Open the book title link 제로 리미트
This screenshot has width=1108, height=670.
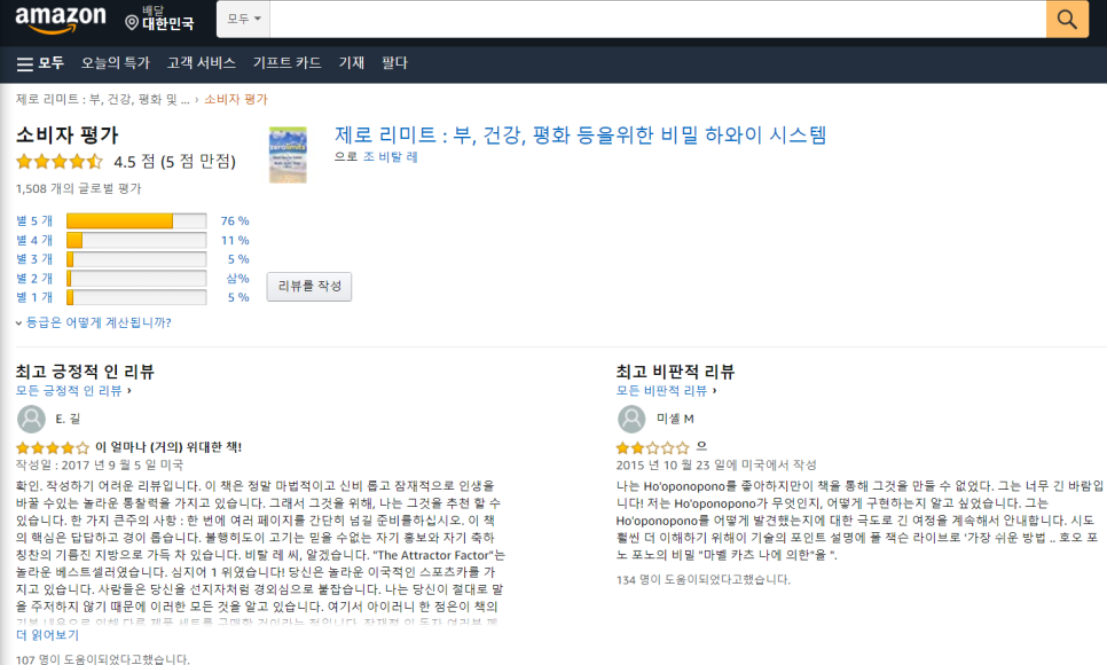coord(580,135)
